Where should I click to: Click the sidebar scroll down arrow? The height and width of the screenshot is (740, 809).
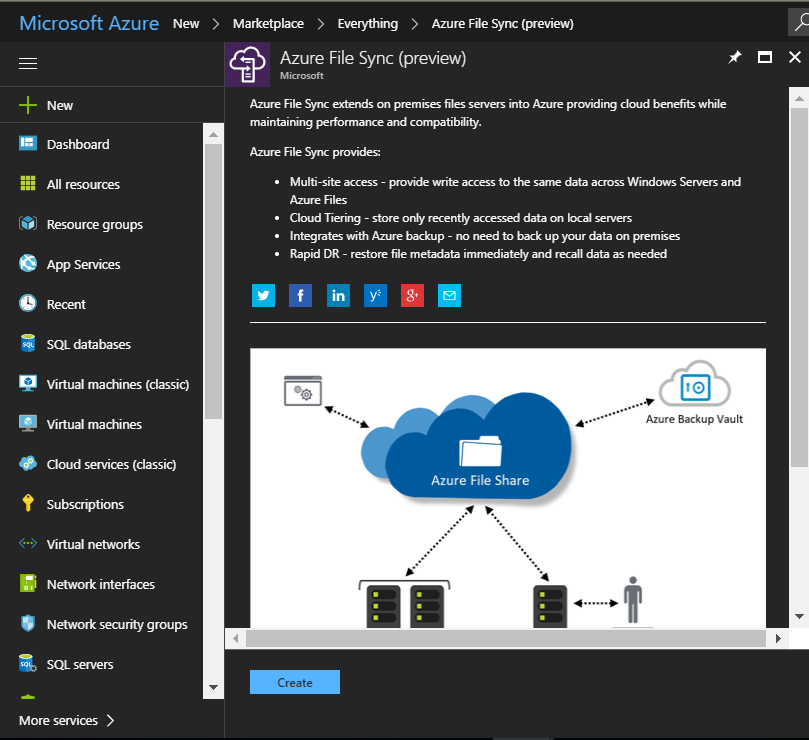pos(214,687)
